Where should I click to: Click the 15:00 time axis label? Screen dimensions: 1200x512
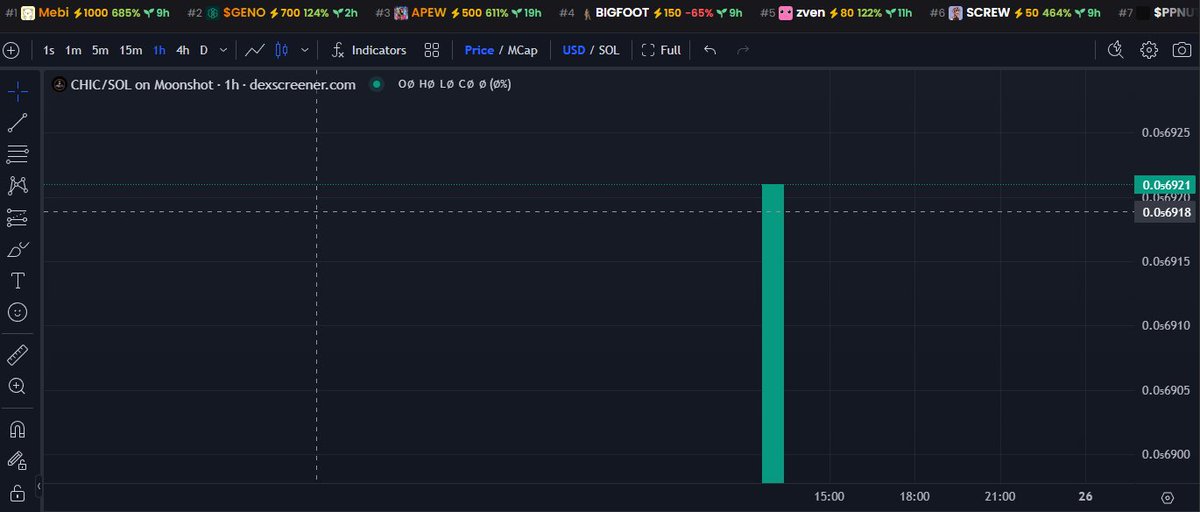pos(830,497)
